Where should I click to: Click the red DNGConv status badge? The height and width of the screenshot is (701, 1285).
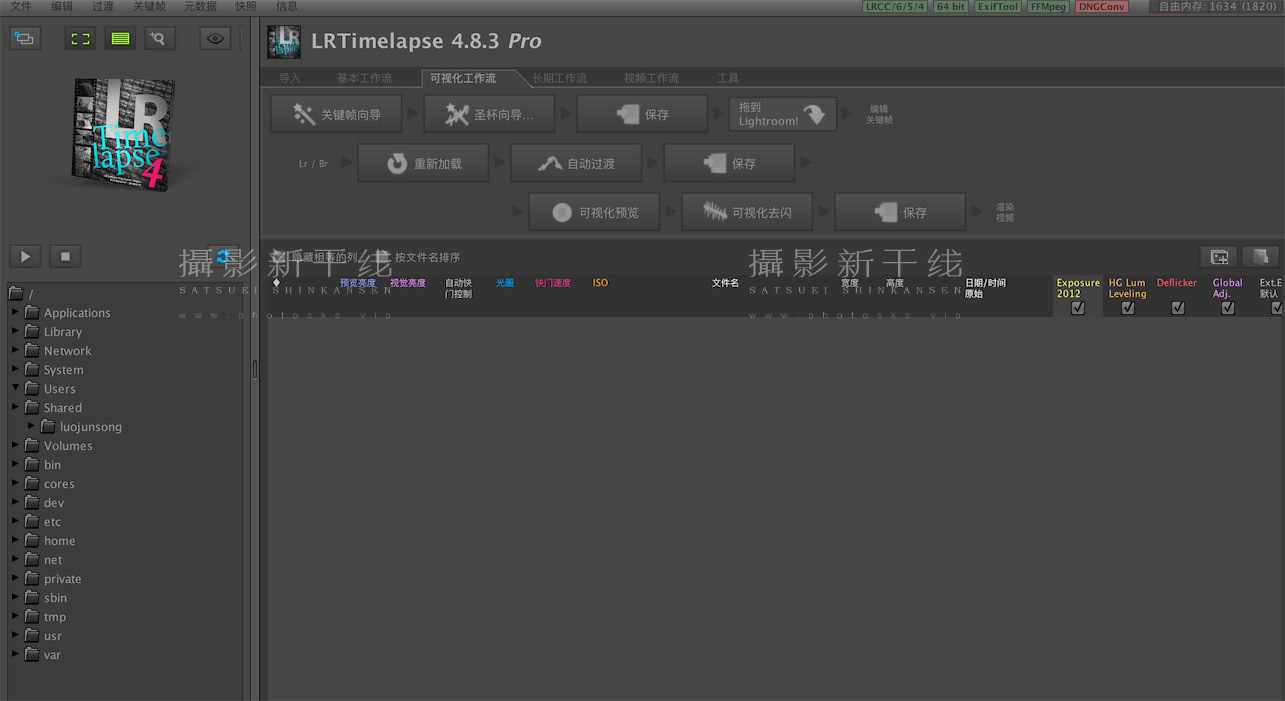click(x=1102, y=7)
